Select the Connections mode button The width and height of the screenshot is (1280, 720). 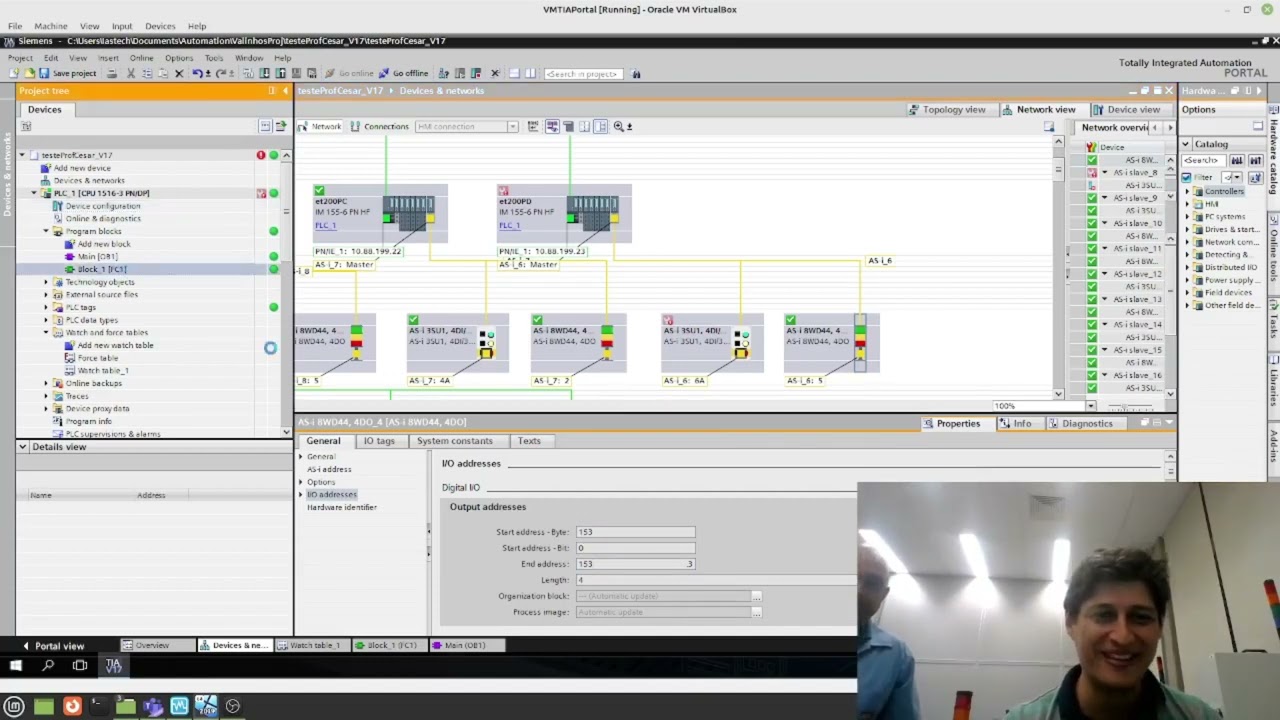click(379, 127)
